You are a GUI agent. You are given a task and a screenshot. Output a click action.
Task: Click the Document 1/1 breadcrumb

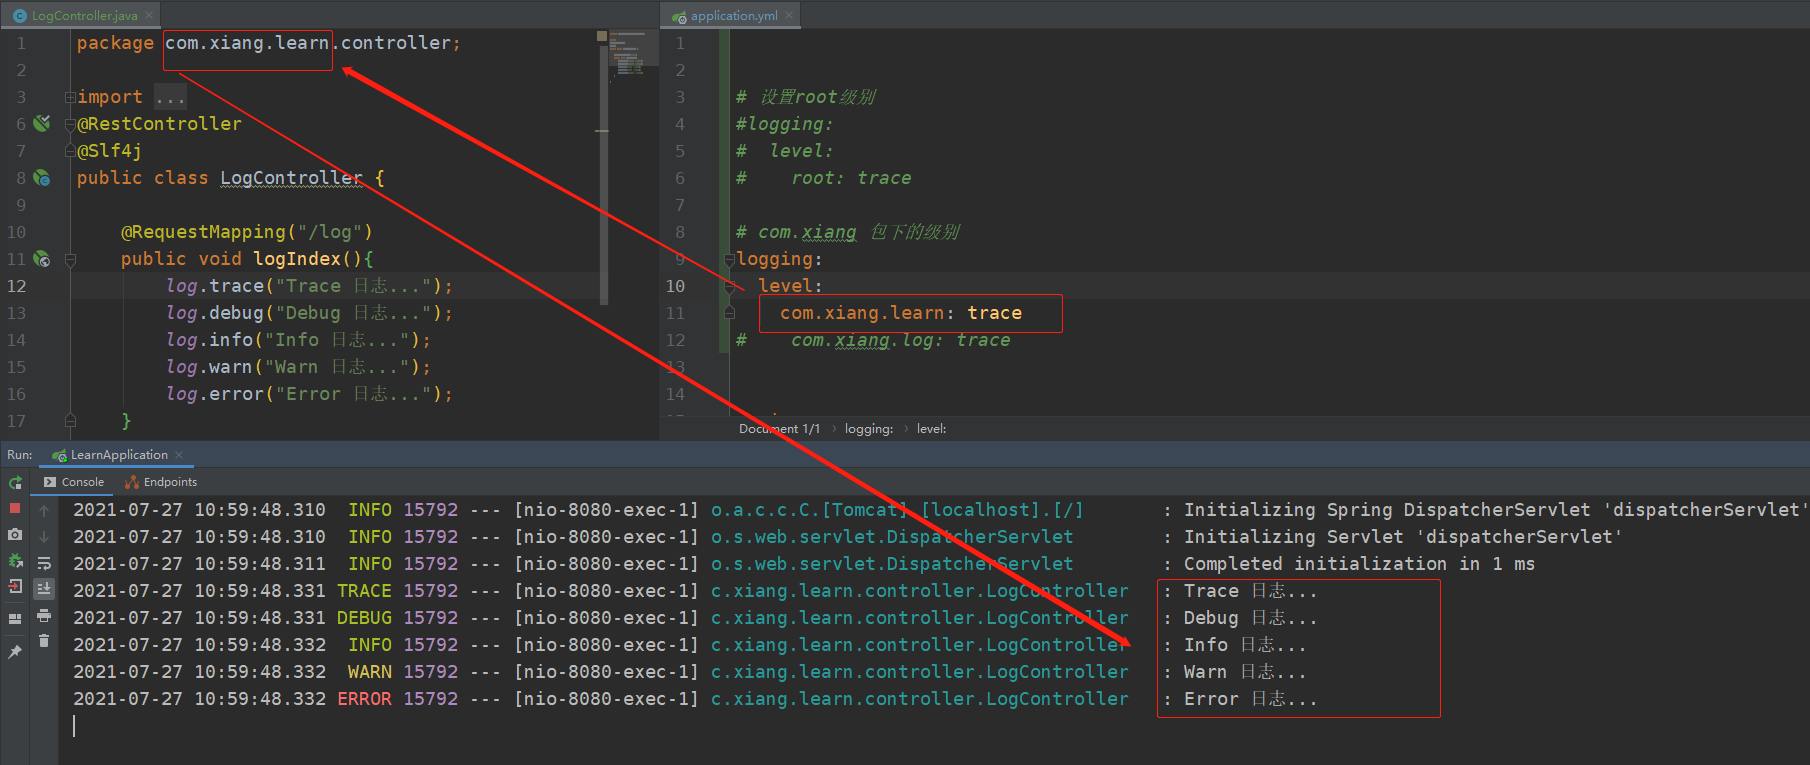click(x=779, y=429)
